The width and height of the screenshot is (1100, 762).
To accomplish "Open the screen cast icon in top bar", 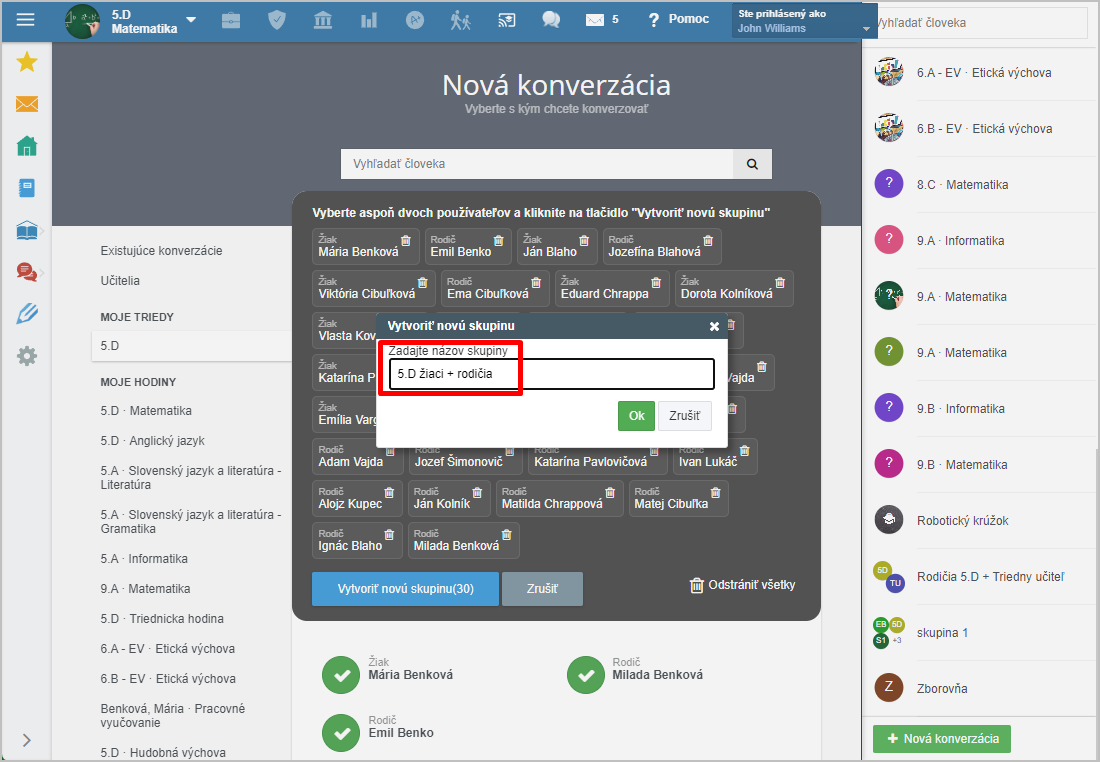I will pos(507,20).
